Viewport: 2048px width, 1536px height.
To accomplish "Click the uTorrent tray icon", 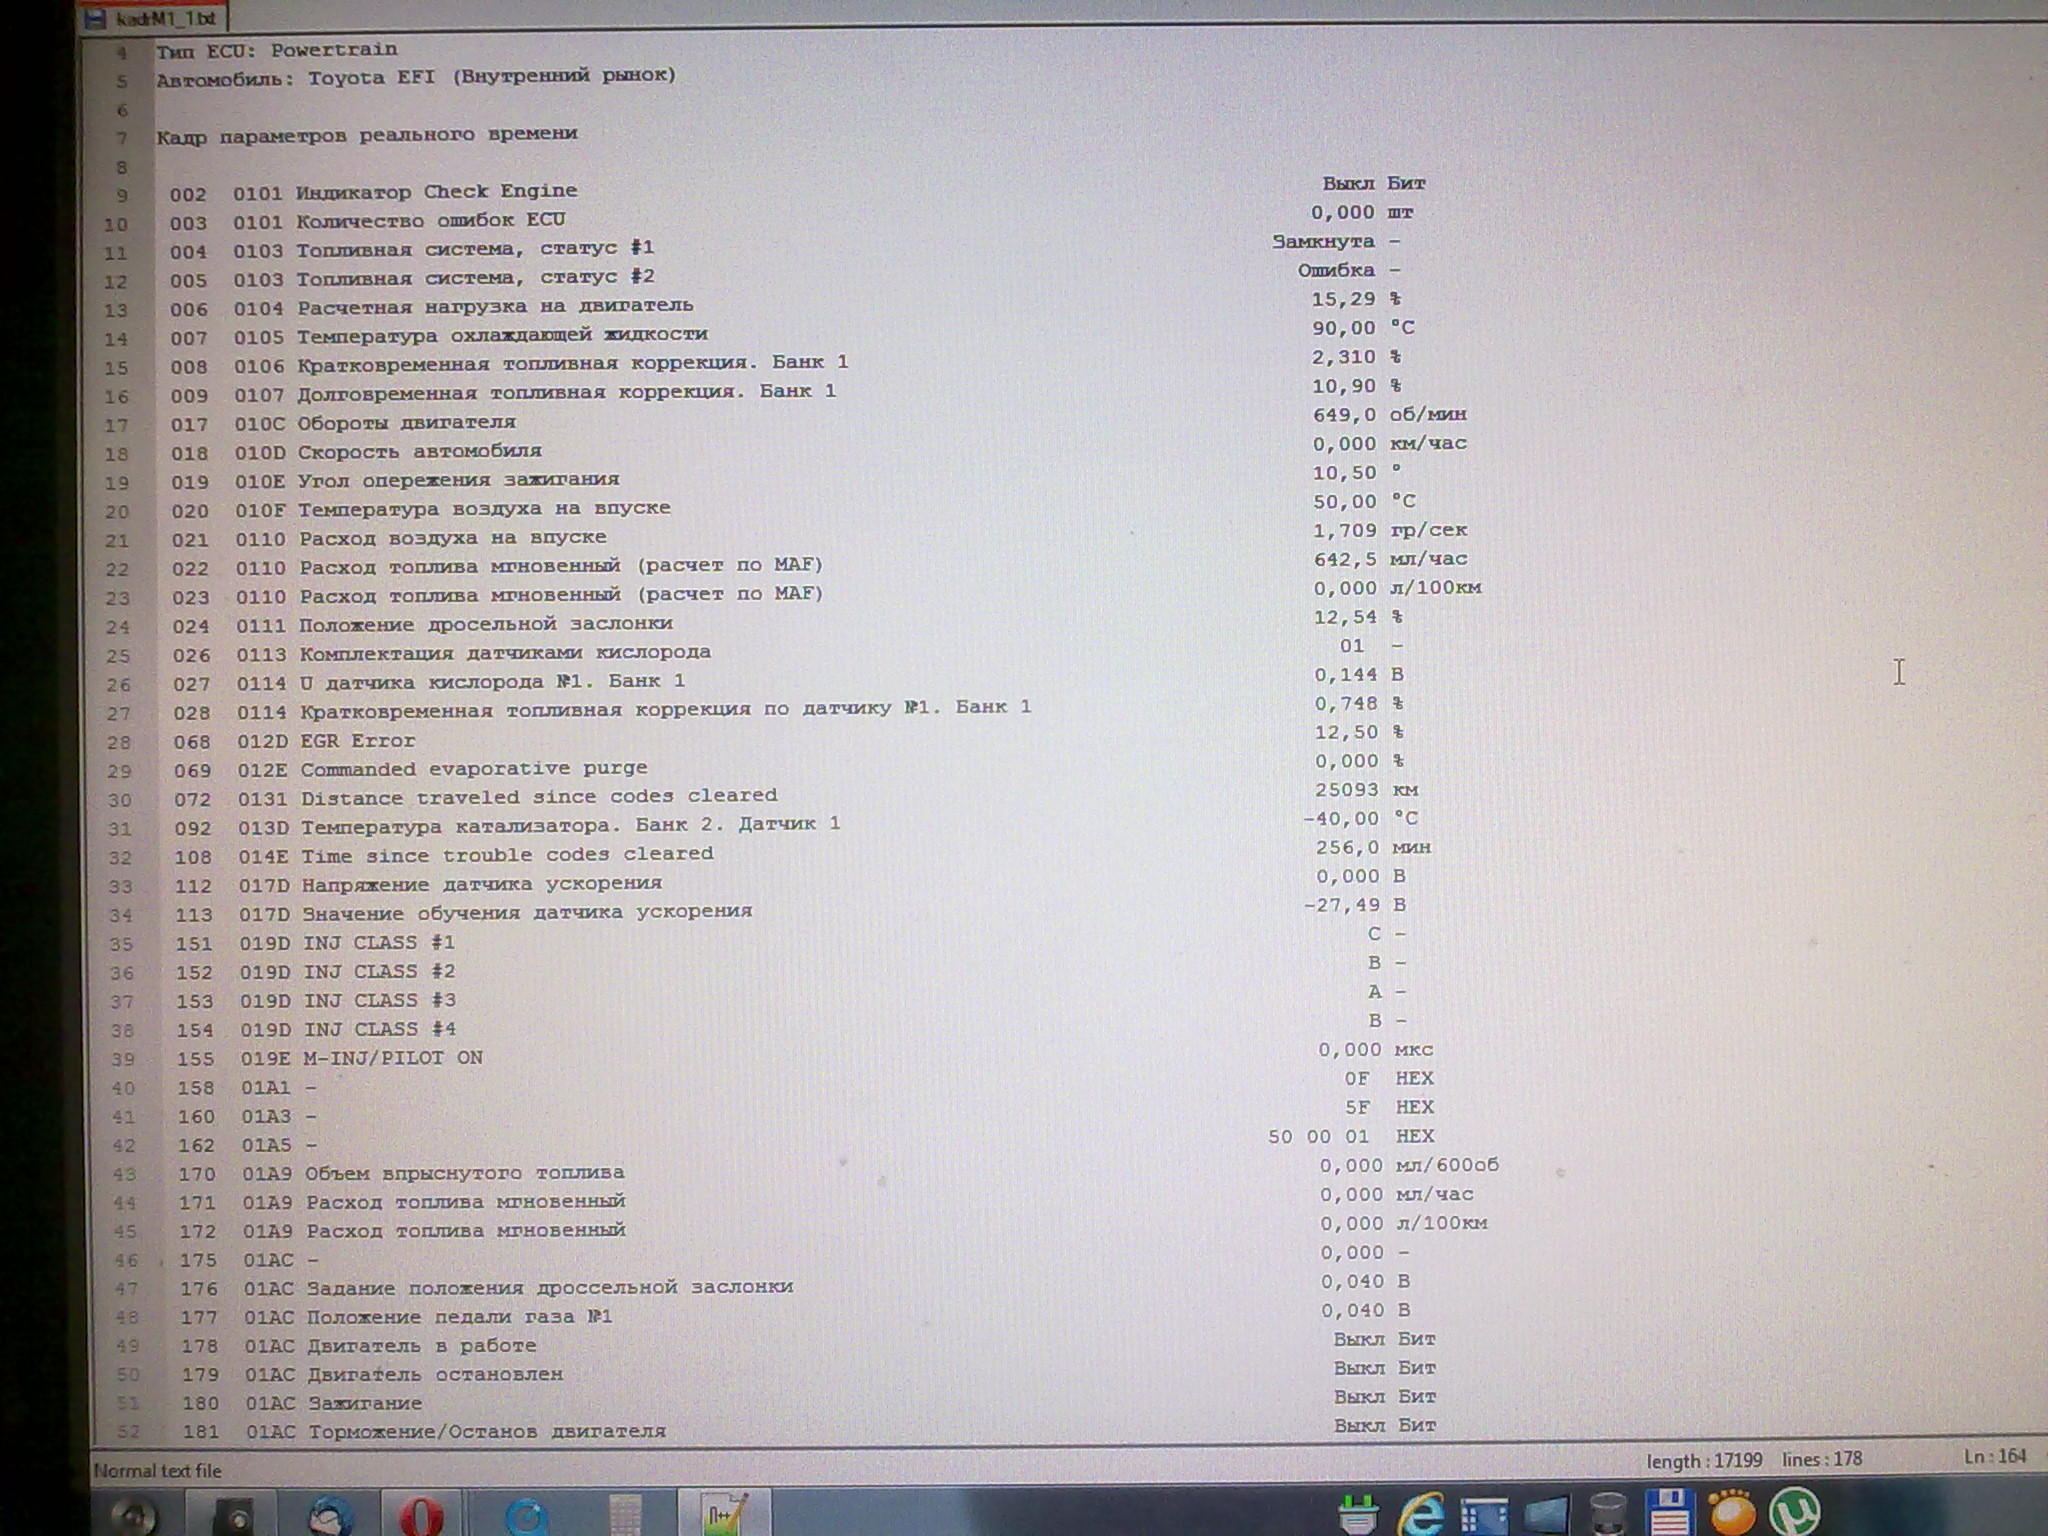I will point(1793,1513).
